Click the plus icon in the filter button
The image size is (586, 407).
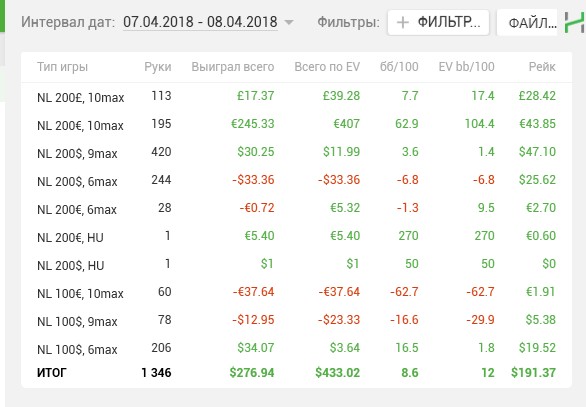click(x=403, y=23)
